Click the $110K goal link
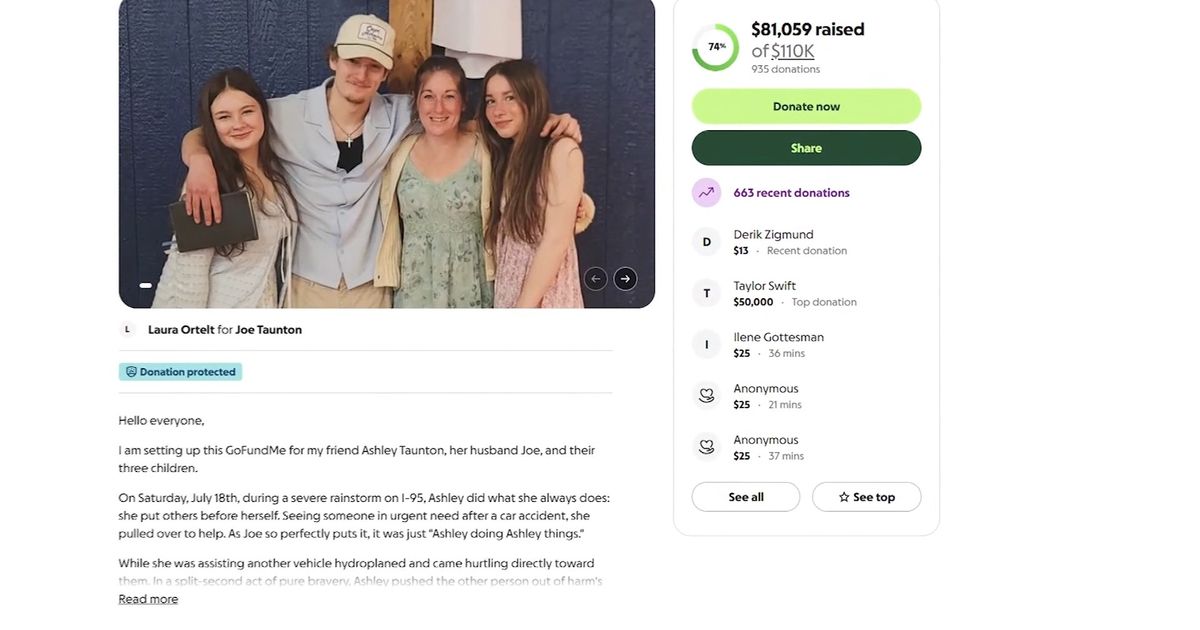The height and width of the screenshot is (630, 1200). 793,51
